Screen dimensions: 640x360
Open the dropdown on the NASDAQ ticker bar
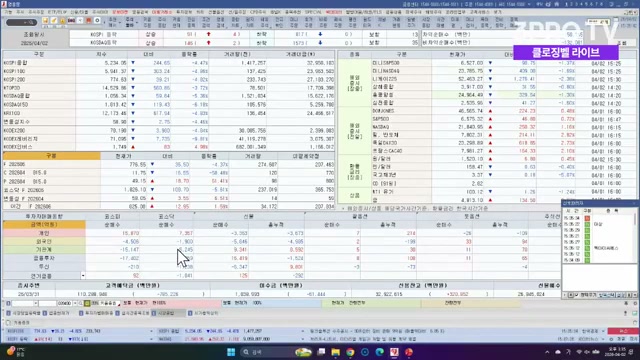coord(303,339)
